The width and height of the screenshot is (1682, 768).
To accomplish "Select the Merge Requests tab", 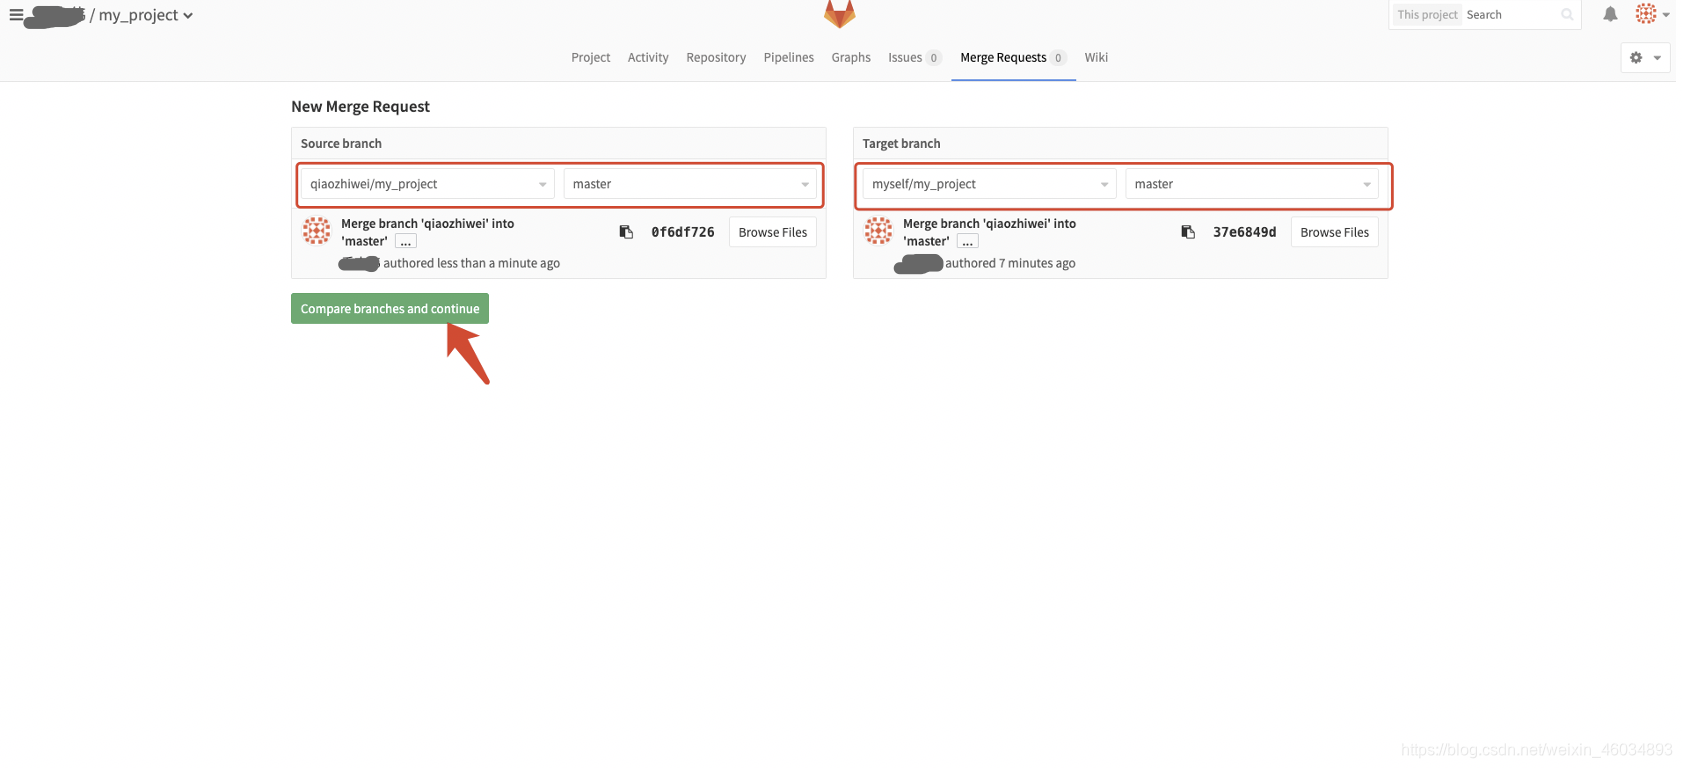I will [1013, 58].
